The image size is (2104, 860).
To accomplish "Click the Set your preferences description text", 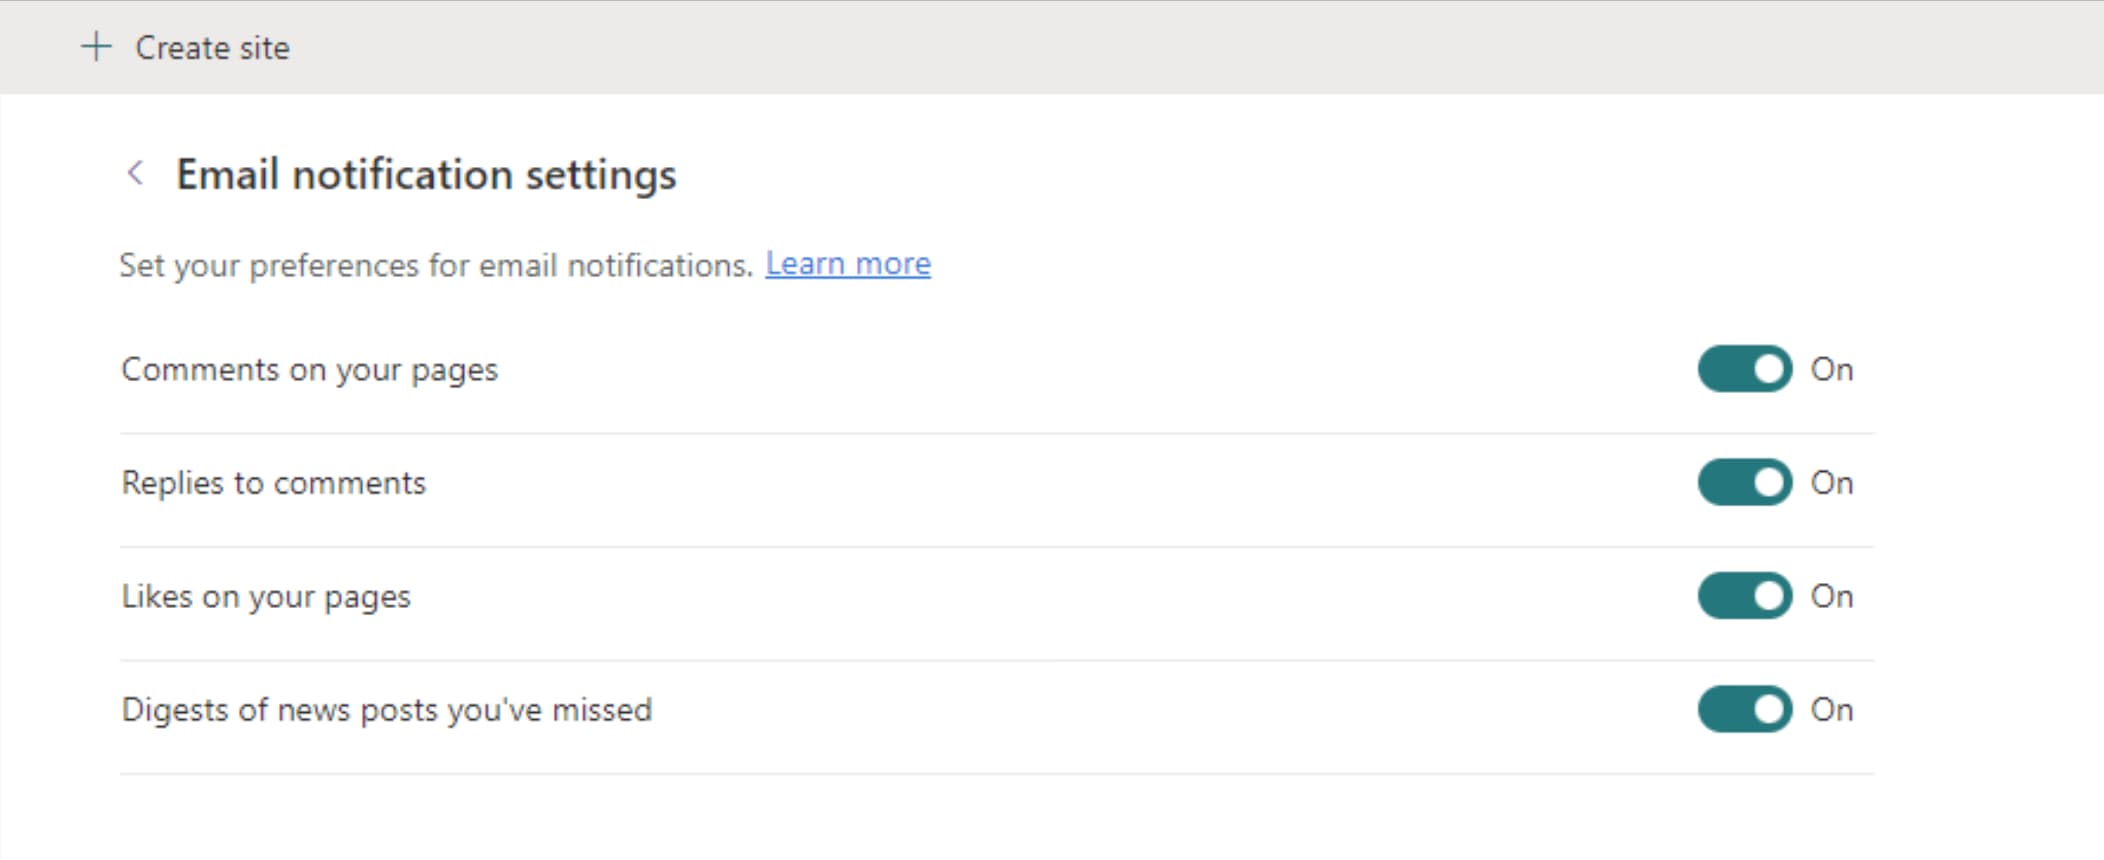I will (435, 265).
